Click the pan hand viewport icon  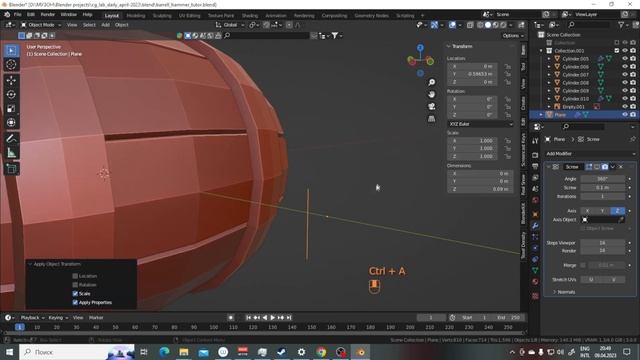(x=431, y=94)
